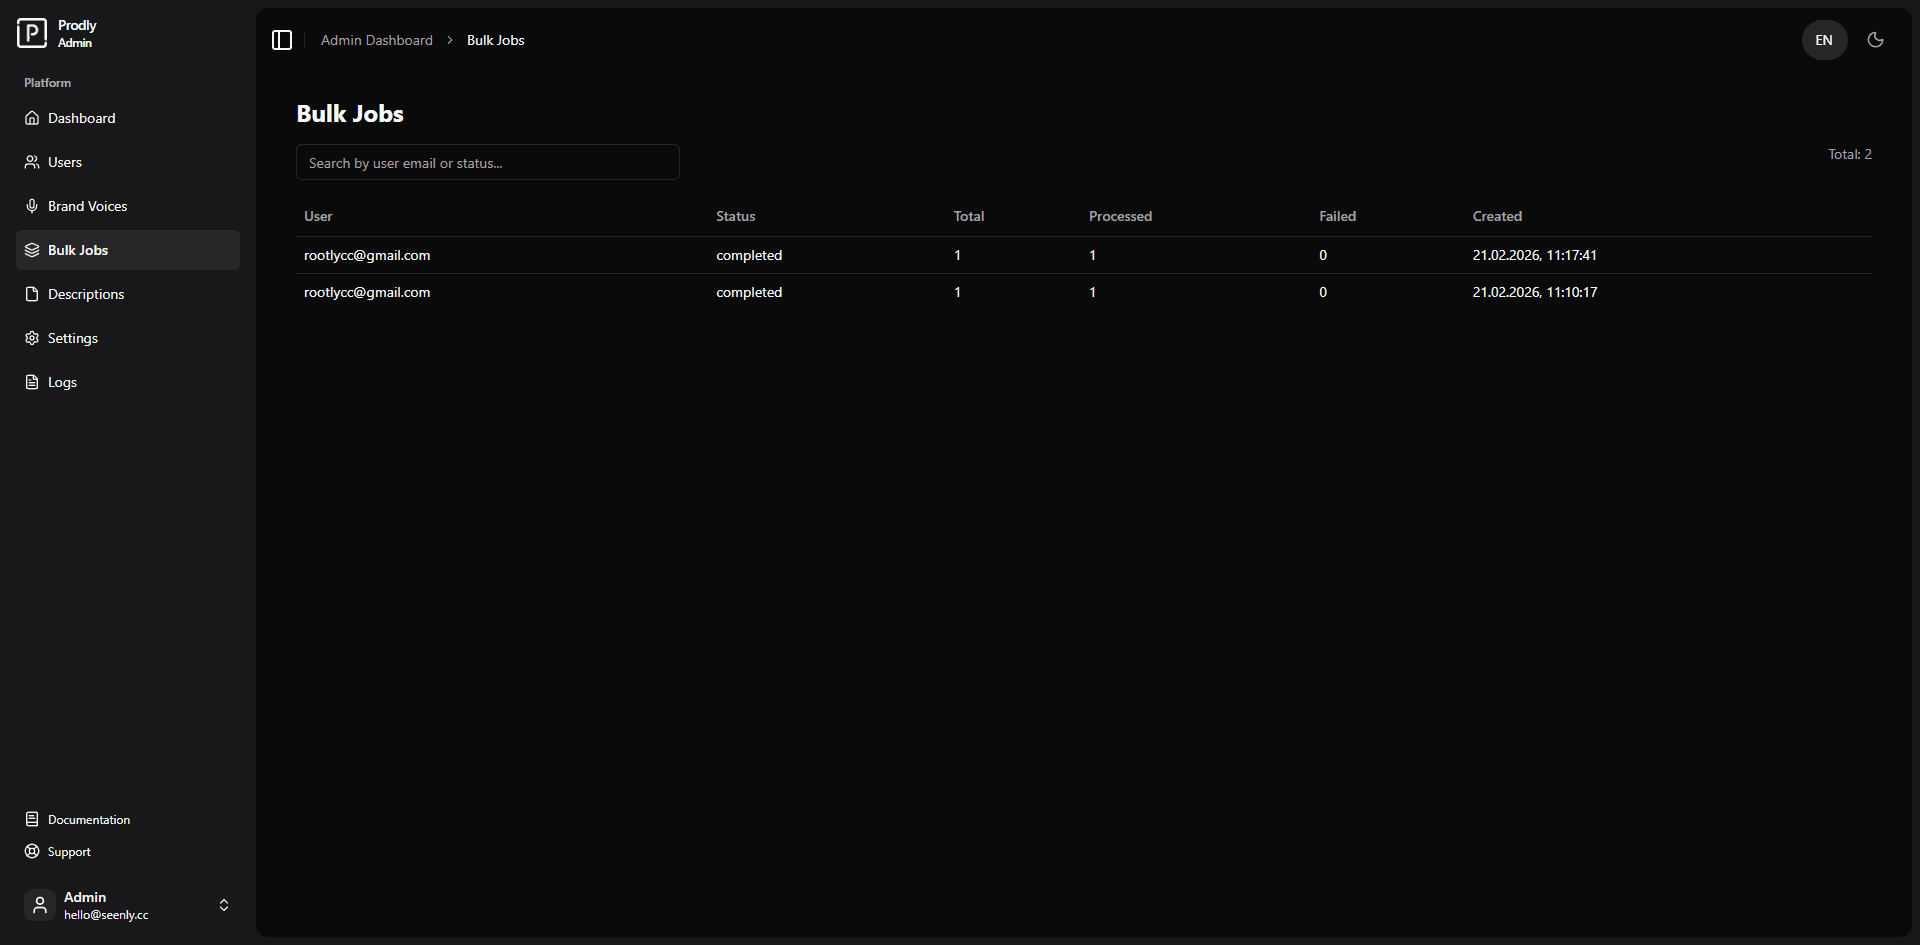
Task: Focus the user email or status search field
Action: click(x=487, y=162)
